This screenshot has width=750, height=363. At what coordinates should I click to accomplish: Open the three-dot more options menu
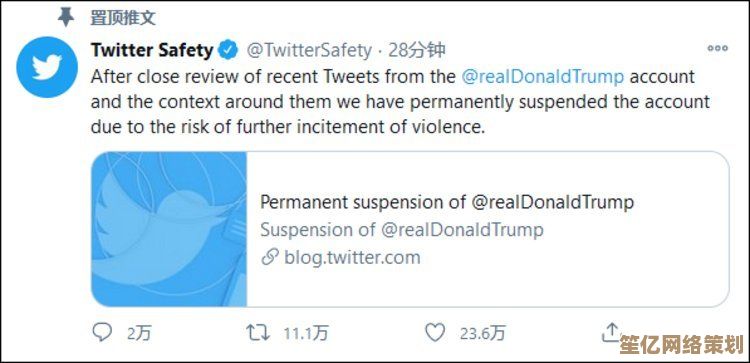(x=717, y=48)
